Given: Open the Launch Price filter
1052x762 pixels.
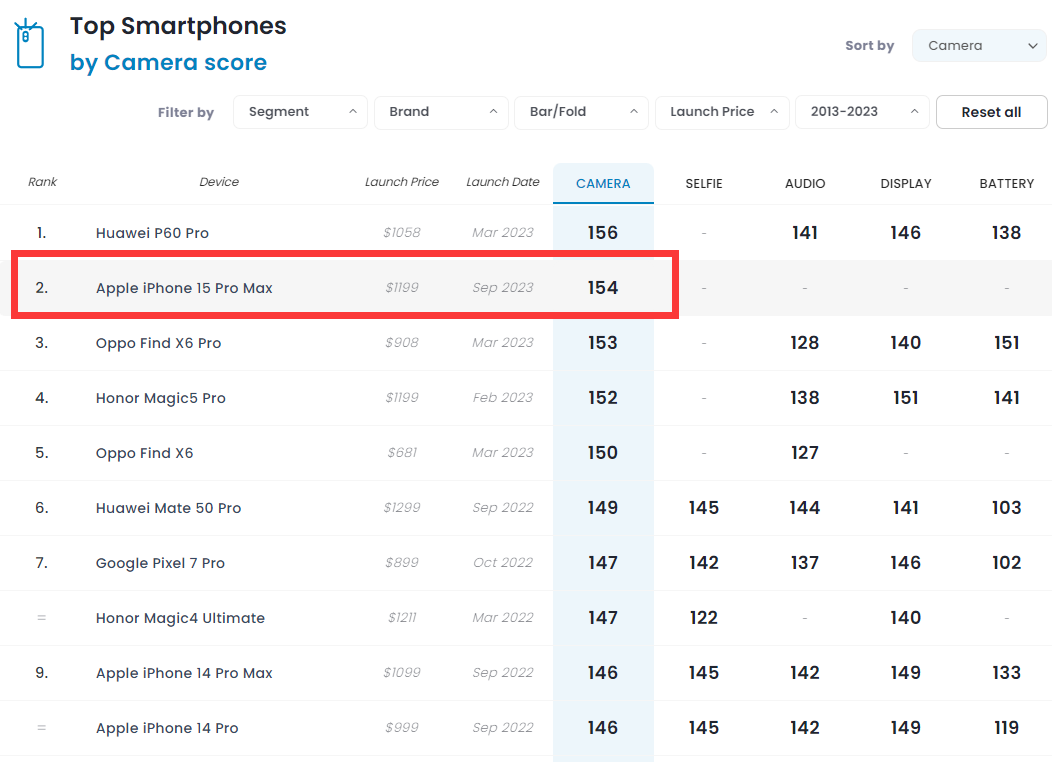Looking at the screenshot, I should (721, 112).
